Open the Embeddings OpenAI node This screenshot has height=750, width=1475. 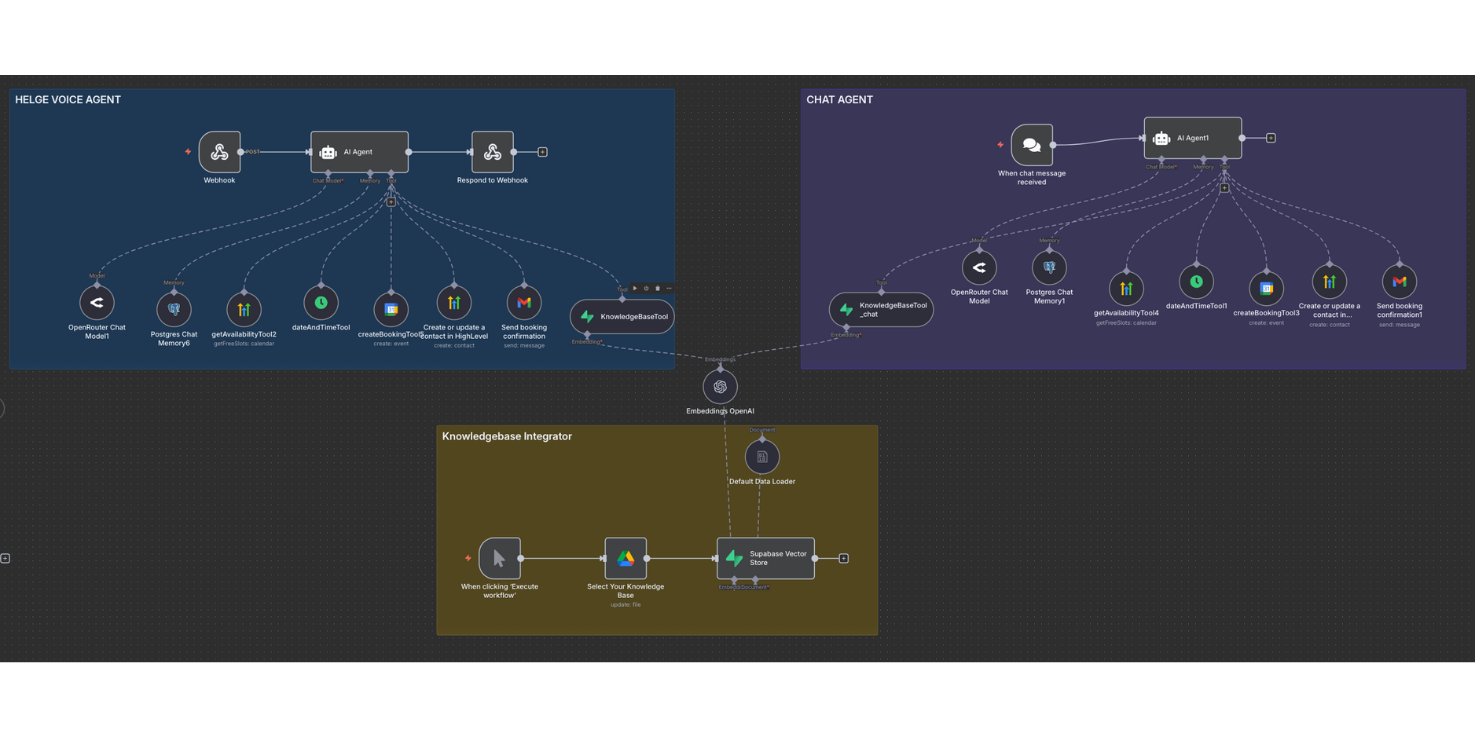pos(720,387)
